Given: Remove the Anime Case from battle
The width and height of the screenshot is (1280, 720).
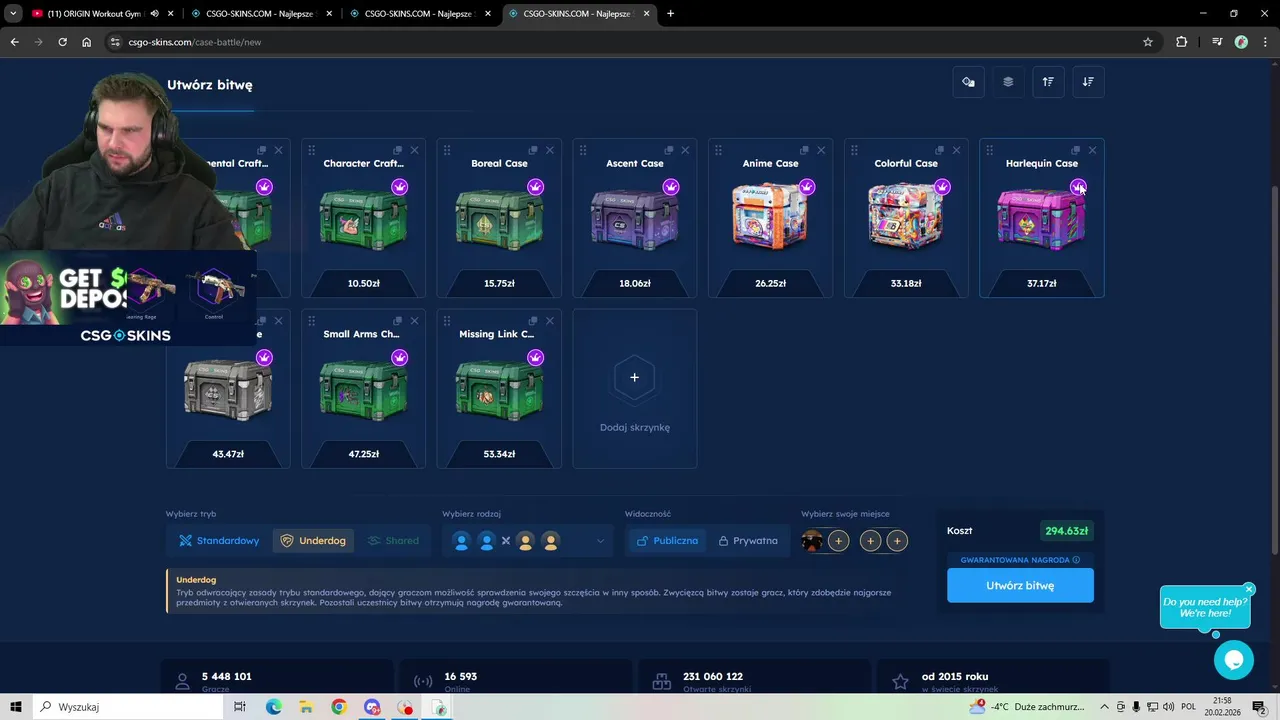Looking at the screenshot, I should tap(821, 150).
